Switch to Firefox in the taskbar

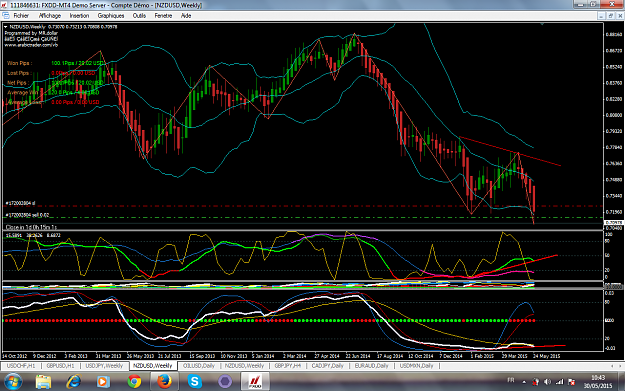click(164, 381)
